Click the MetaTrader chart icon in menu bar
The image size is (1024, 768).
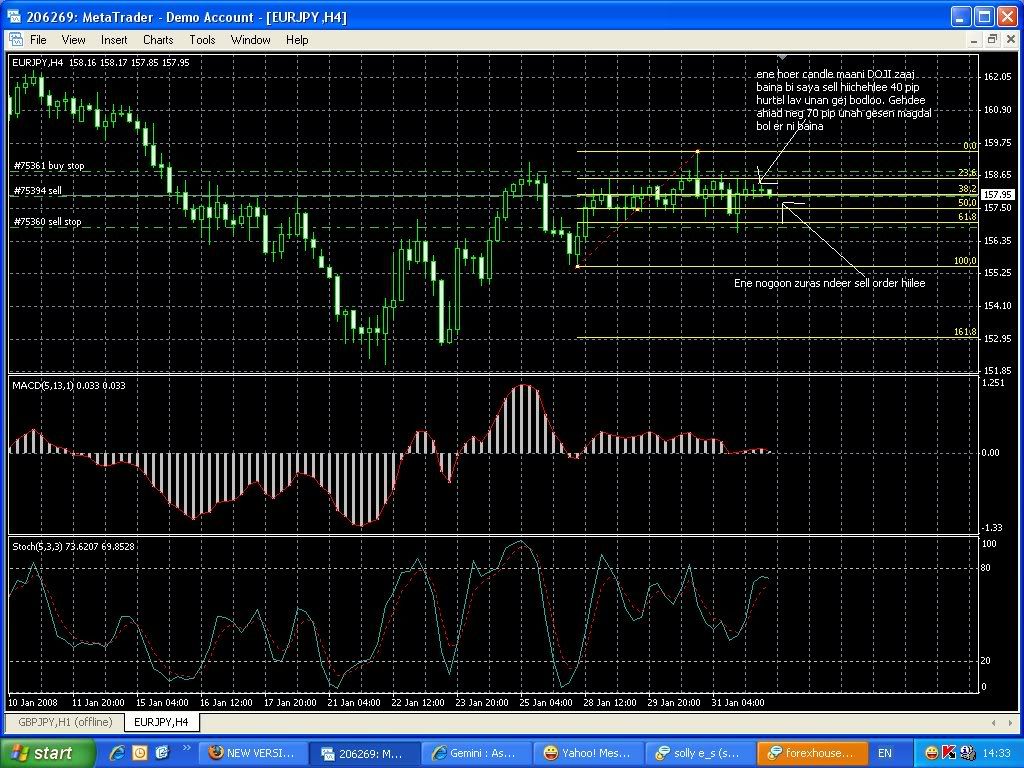[16, 40]
